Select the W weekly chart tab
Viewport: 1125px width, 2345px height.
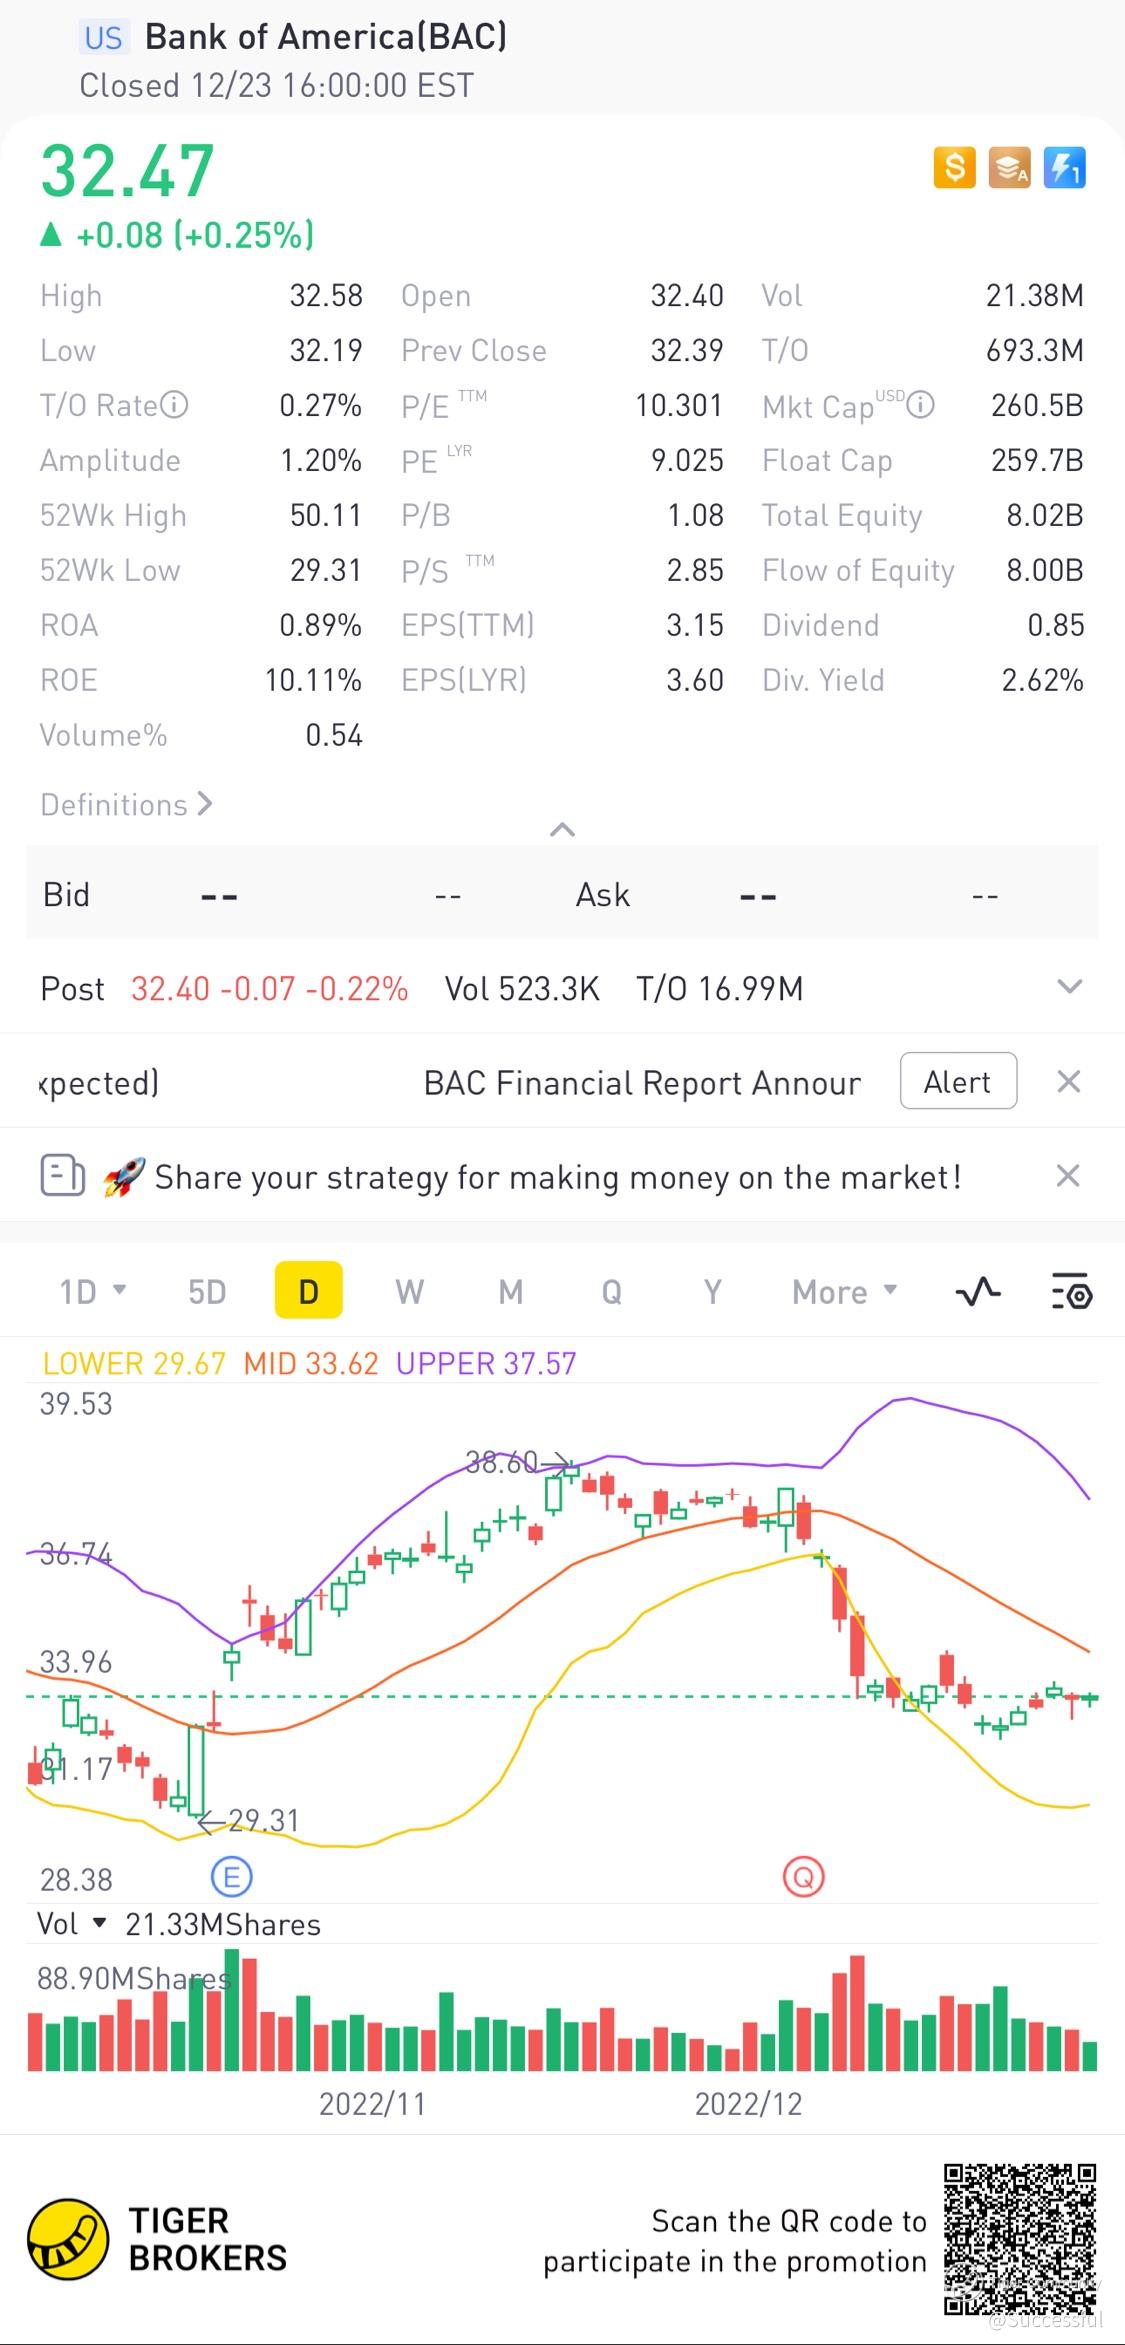(409, 1291)
